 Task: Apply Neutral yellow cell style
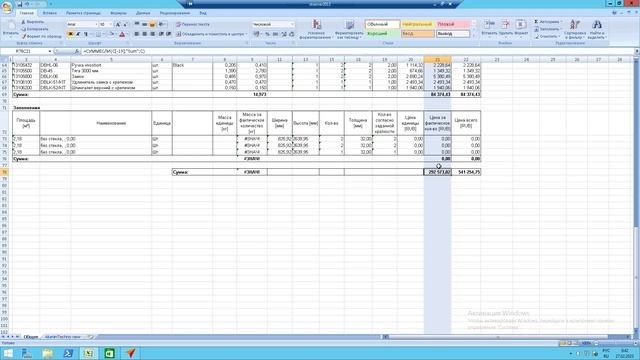click(417, 24)
